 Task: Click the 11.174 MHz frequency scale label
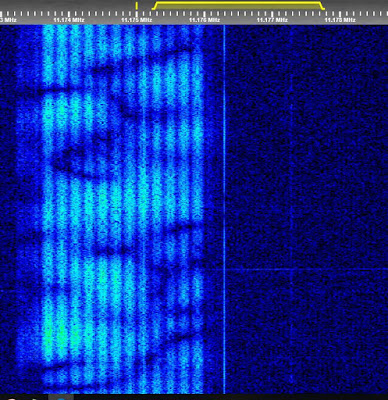(x=69, y=20)
